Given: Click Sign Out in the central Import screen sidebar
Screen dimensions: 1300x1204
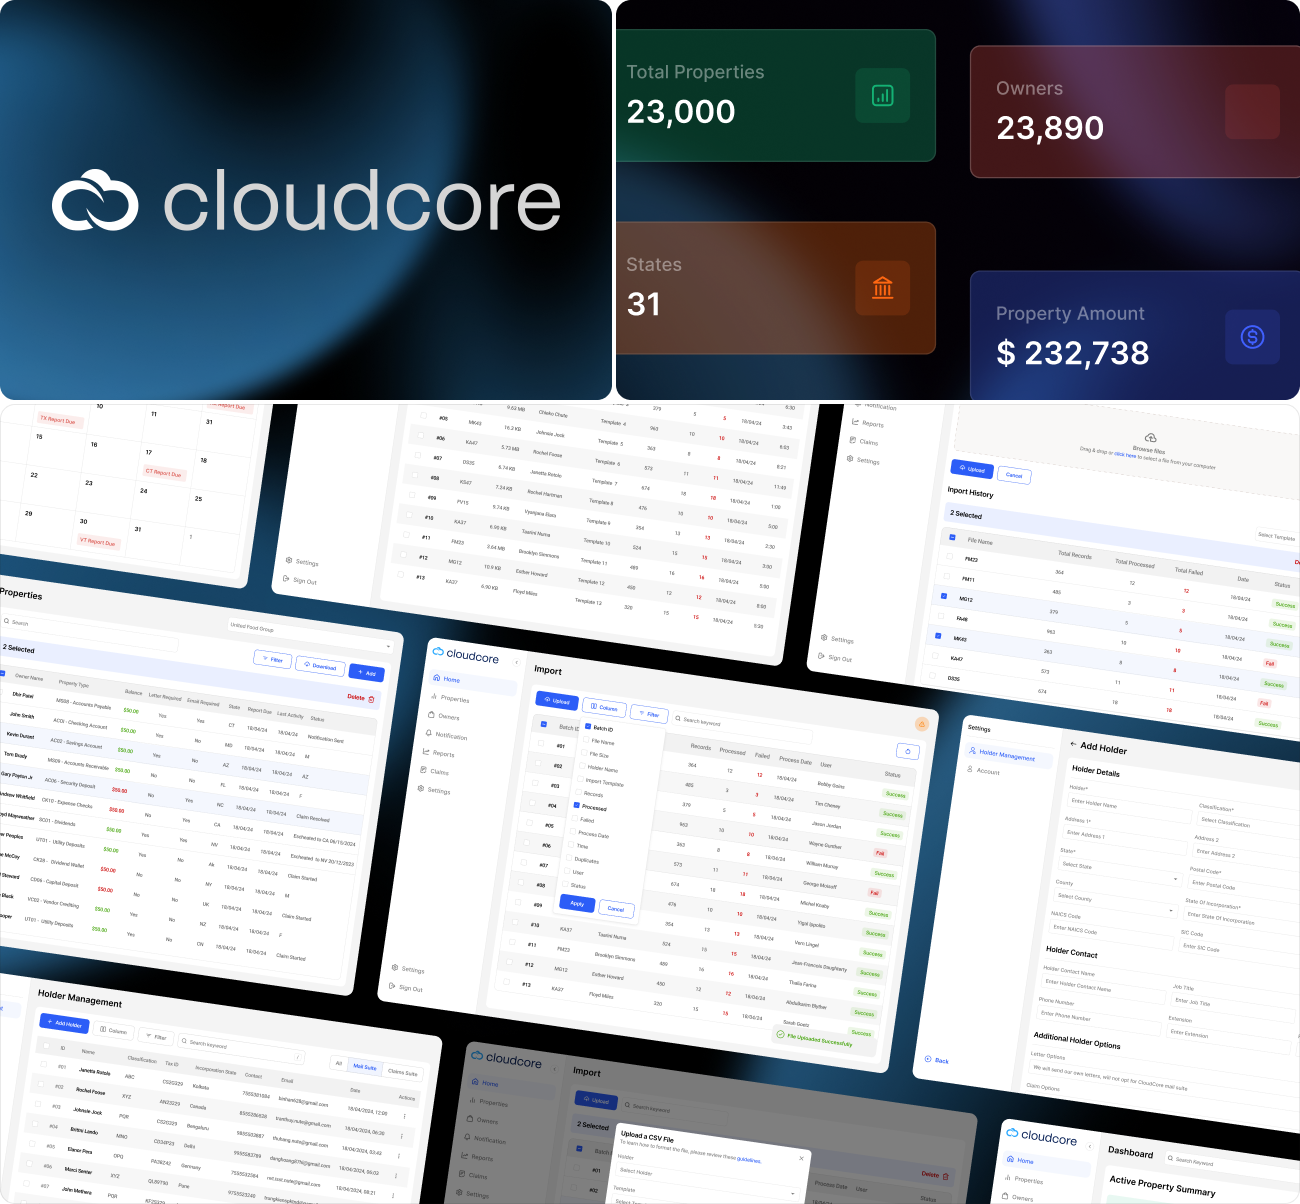Looking at the screenshot, I should [405, 987].
